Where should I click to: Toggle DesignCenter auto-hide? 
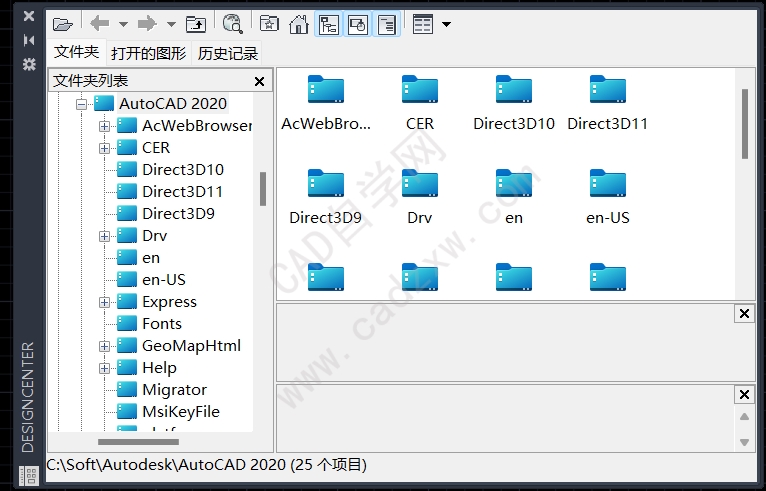(x=29, y=40)
